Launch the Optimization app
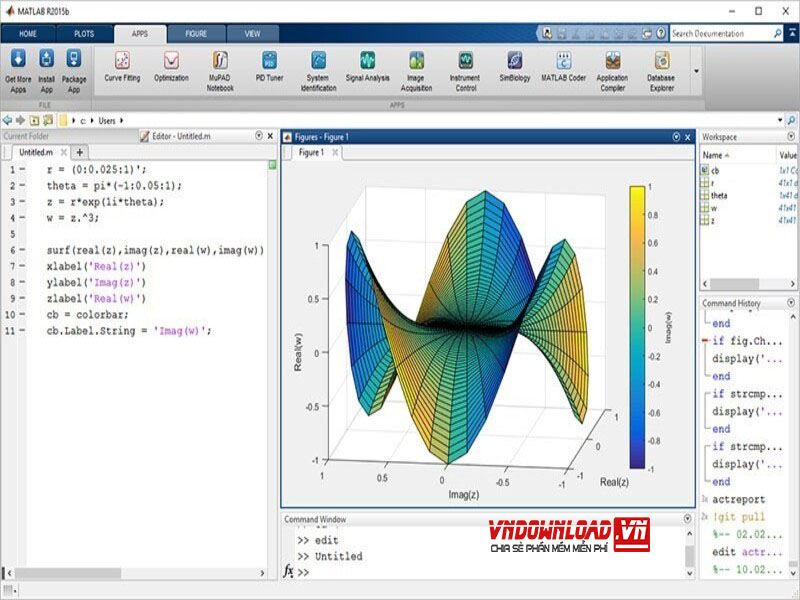Image resolution: width=800 pixels, height=600 pixels. [x=171, y=67]
